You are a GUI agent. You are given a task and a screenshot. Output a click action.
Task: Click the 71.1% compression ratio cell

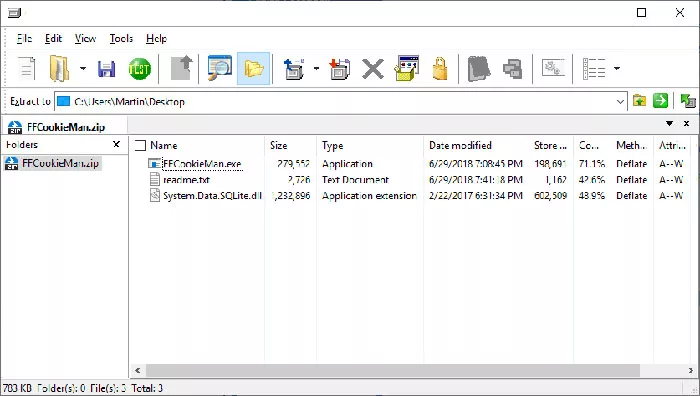(x=592, y=164)
